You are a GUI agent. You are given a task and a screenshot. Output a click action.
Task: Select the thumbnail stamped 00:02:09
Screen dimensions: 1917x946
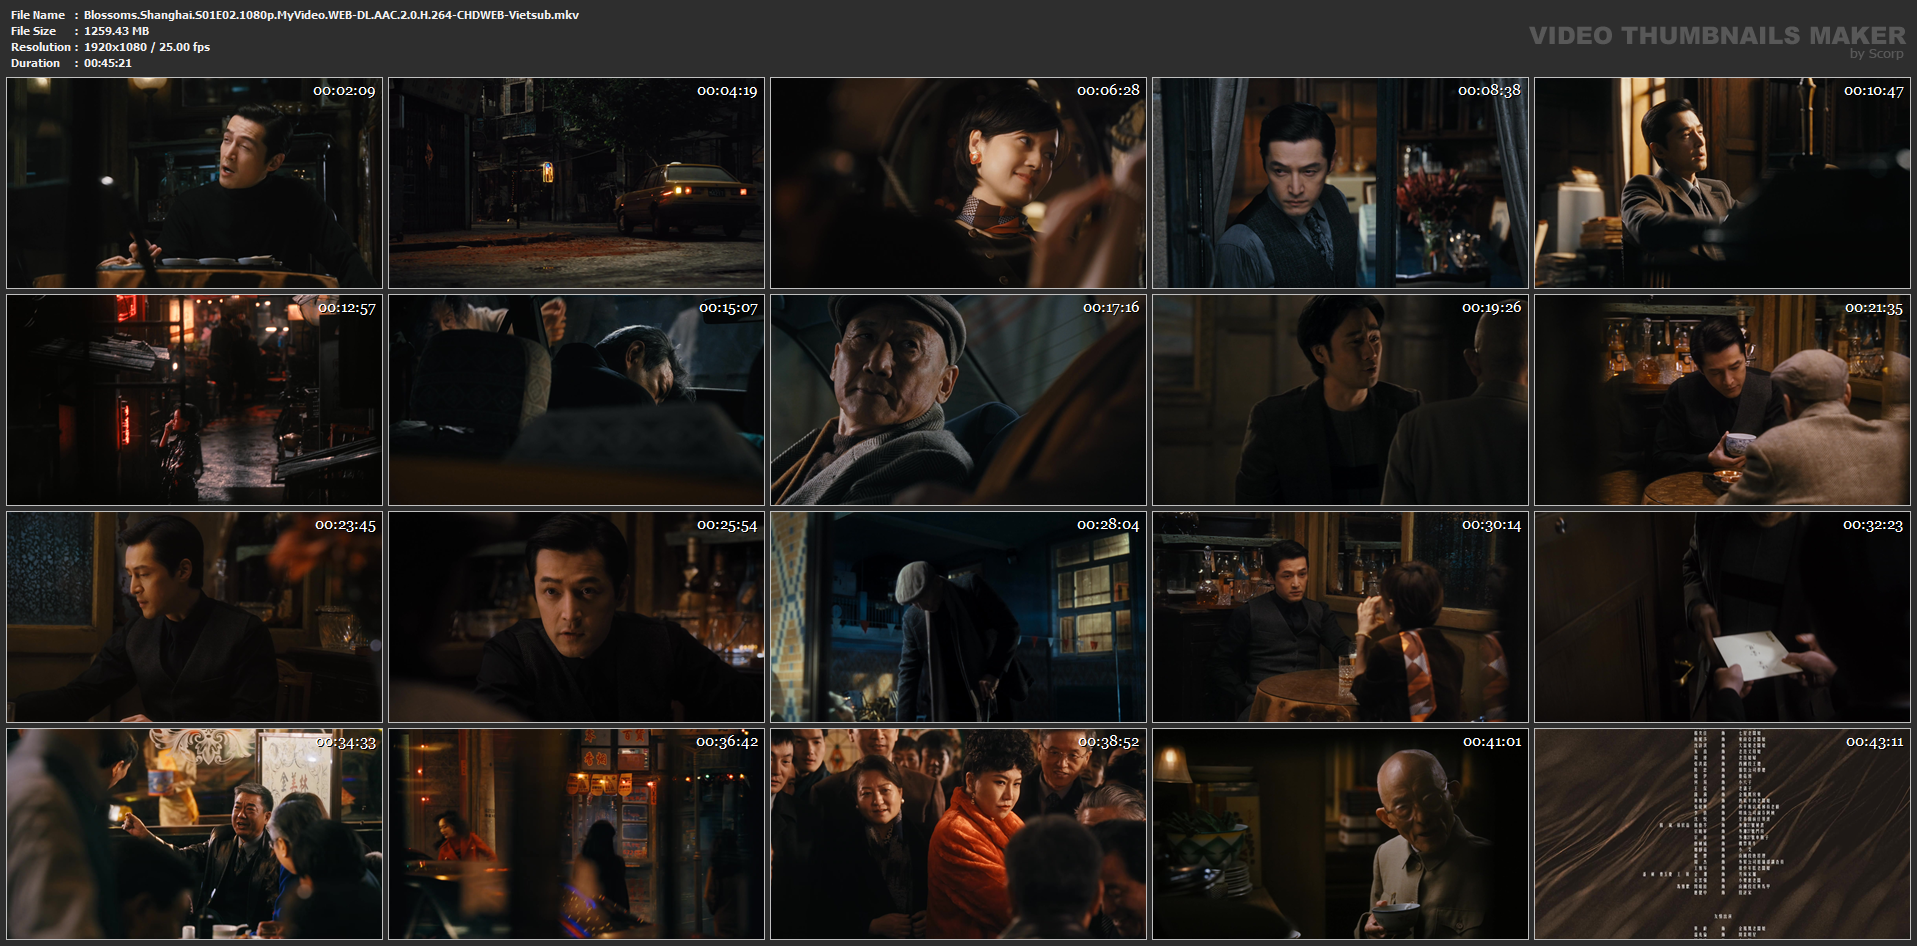pos(194,183)
